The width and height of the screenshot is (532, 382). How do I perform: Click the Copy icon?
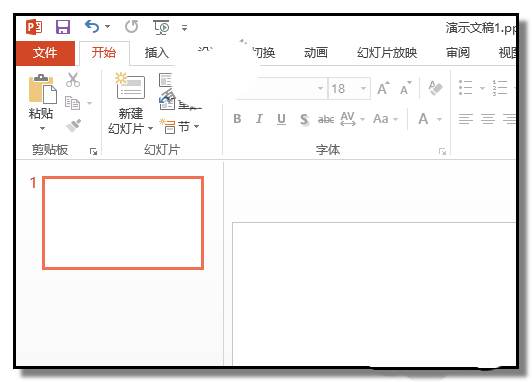(x=72, y=103)
